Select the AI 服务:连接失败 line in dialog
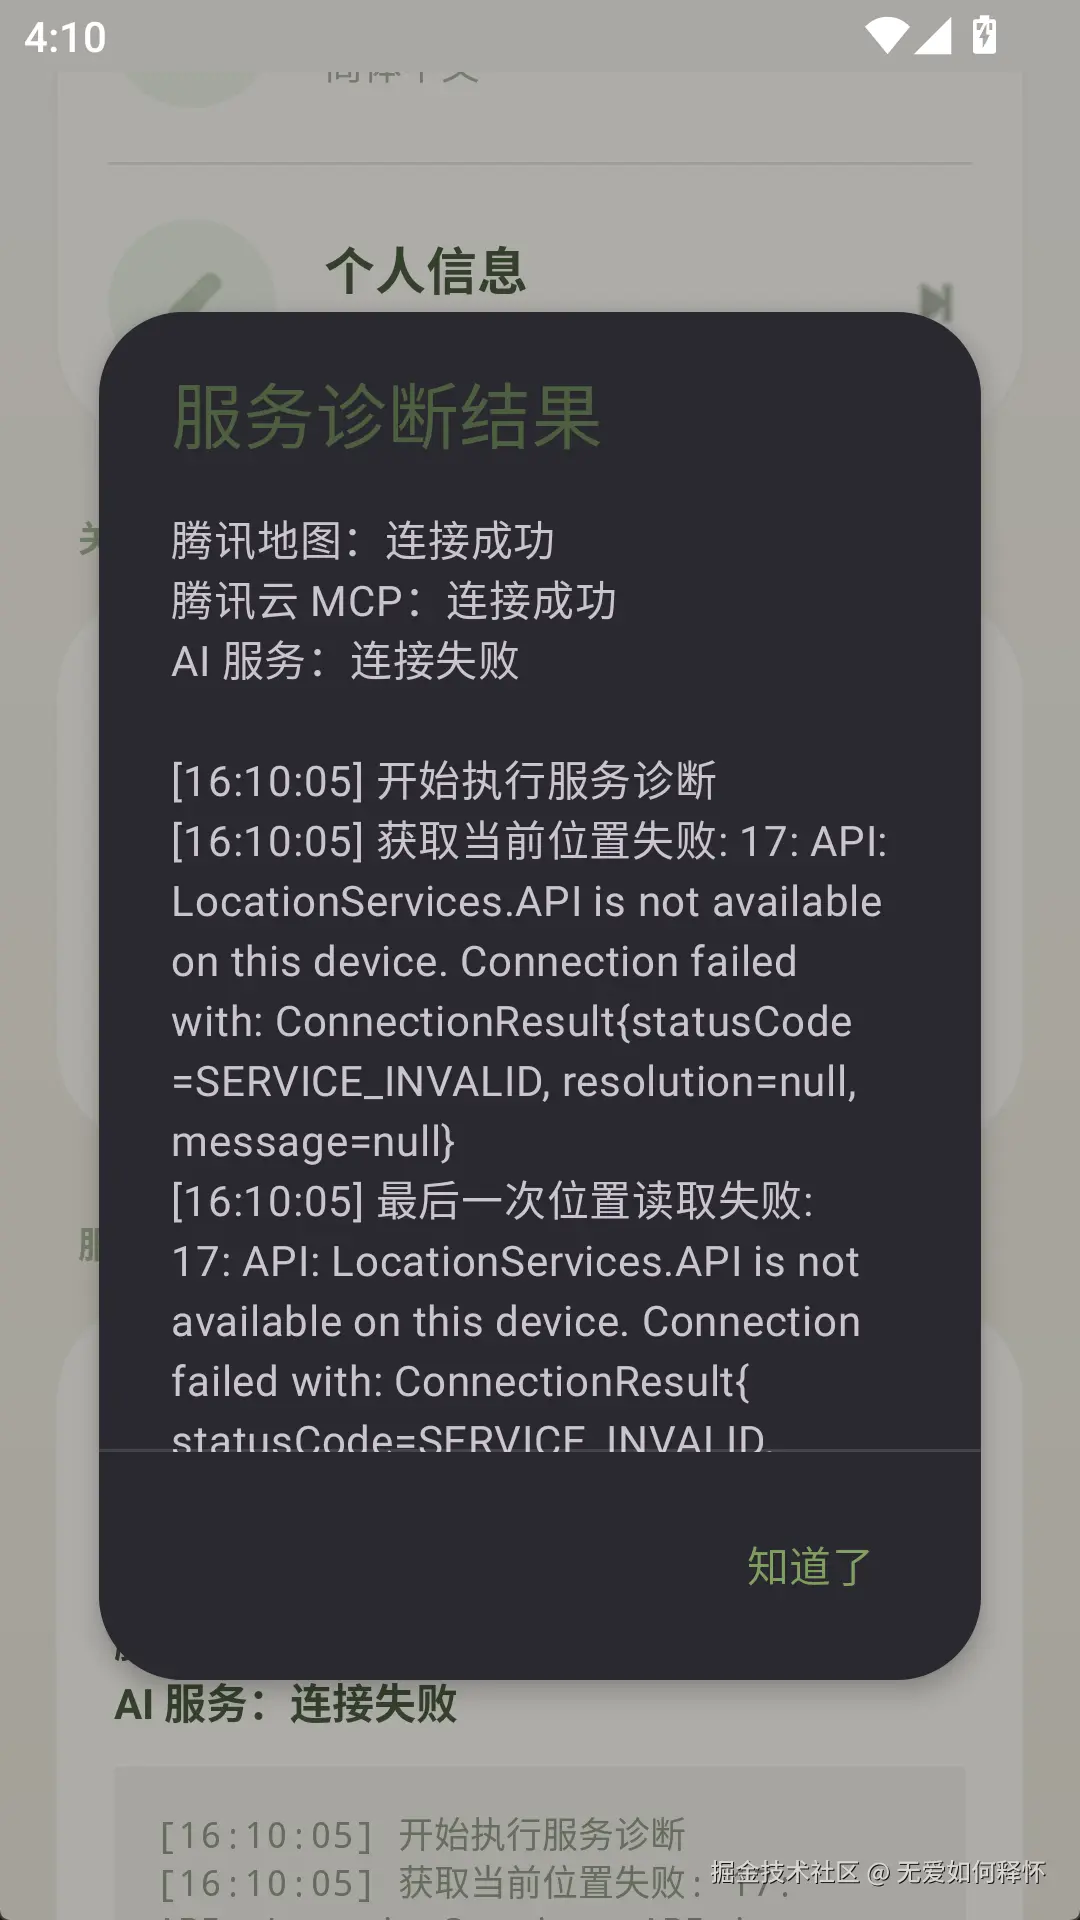1080x1920 pixels. point(346,661)
